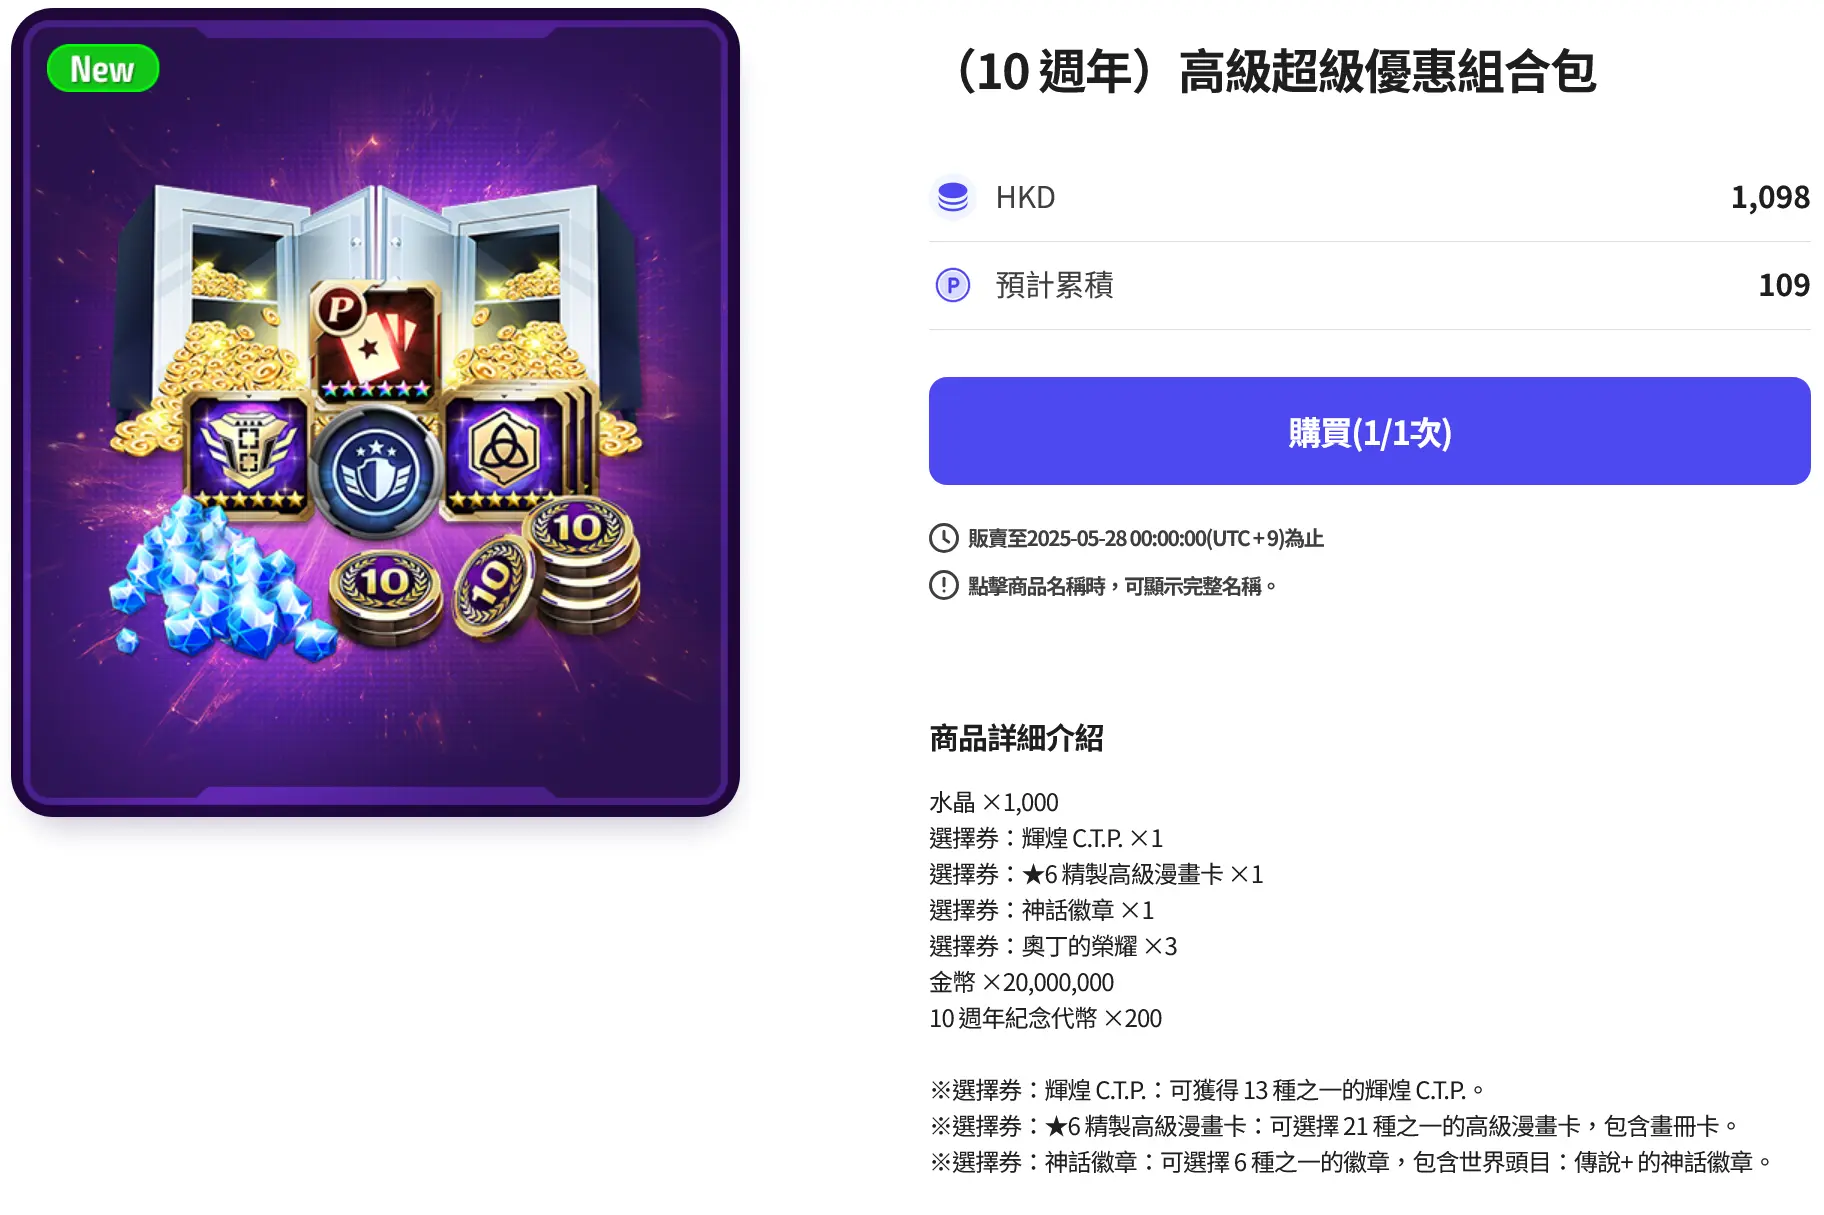Click the green New badge
The image size is (1824, 1215).
(x=103, y=69)
